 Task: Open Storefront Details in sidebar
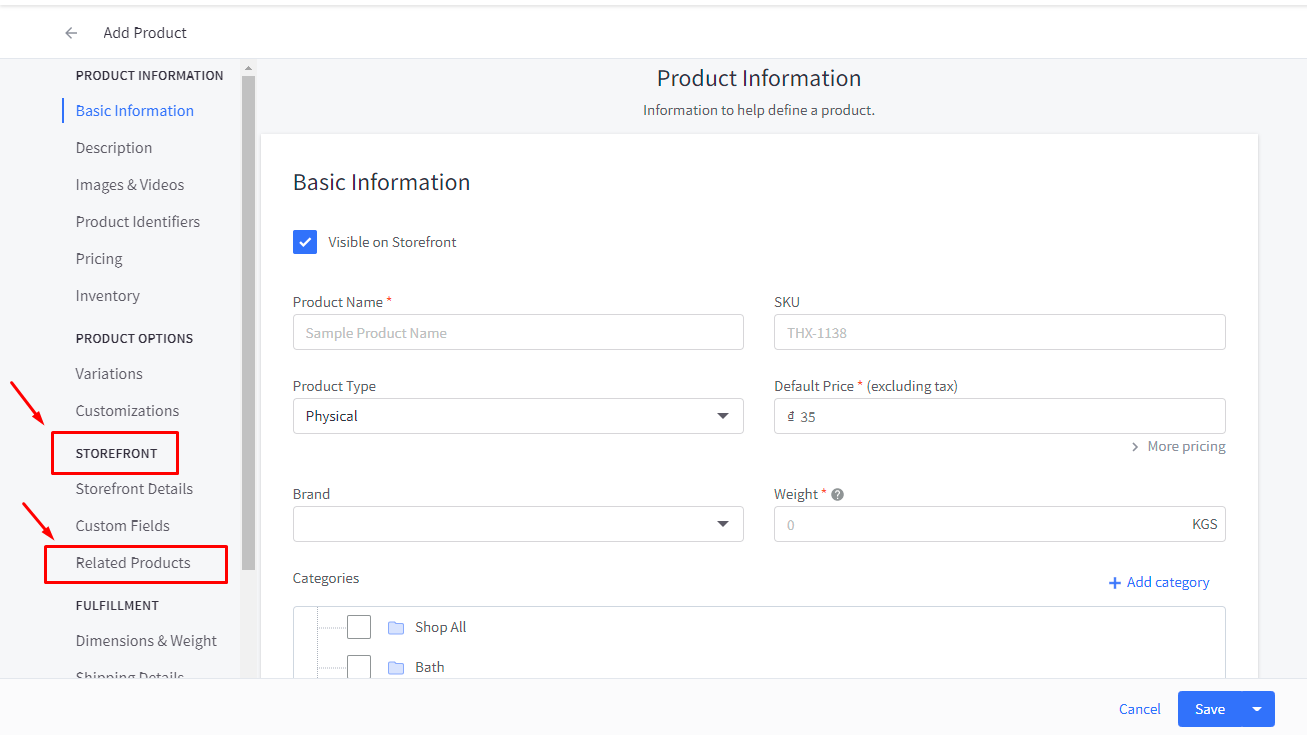pos(134,489)
